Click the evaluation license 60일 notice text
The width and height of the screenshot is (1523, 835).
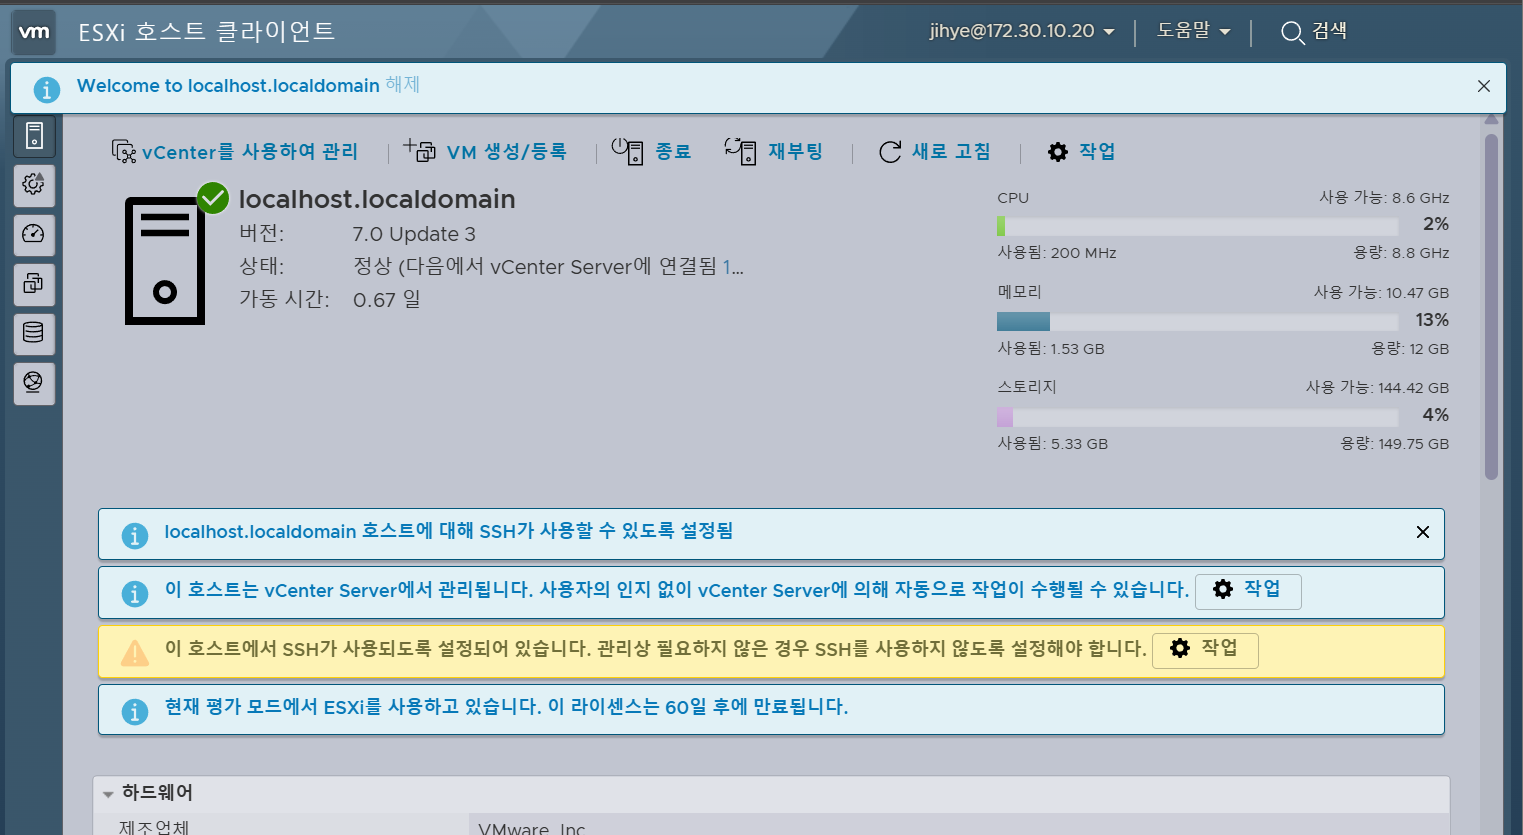tap(506, 707)
